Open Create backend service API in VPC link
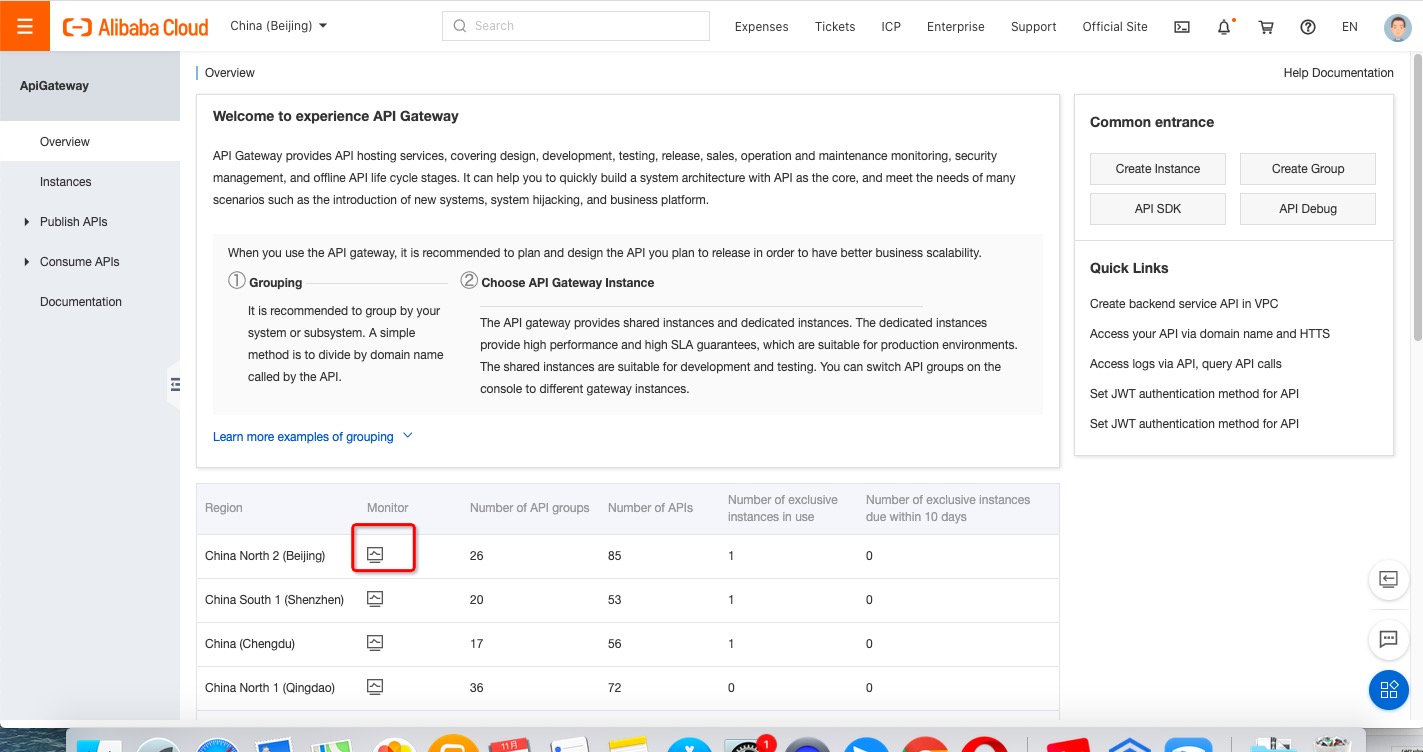The width and height of the screenshot is (1423, 752). [x=1184, y=304]
